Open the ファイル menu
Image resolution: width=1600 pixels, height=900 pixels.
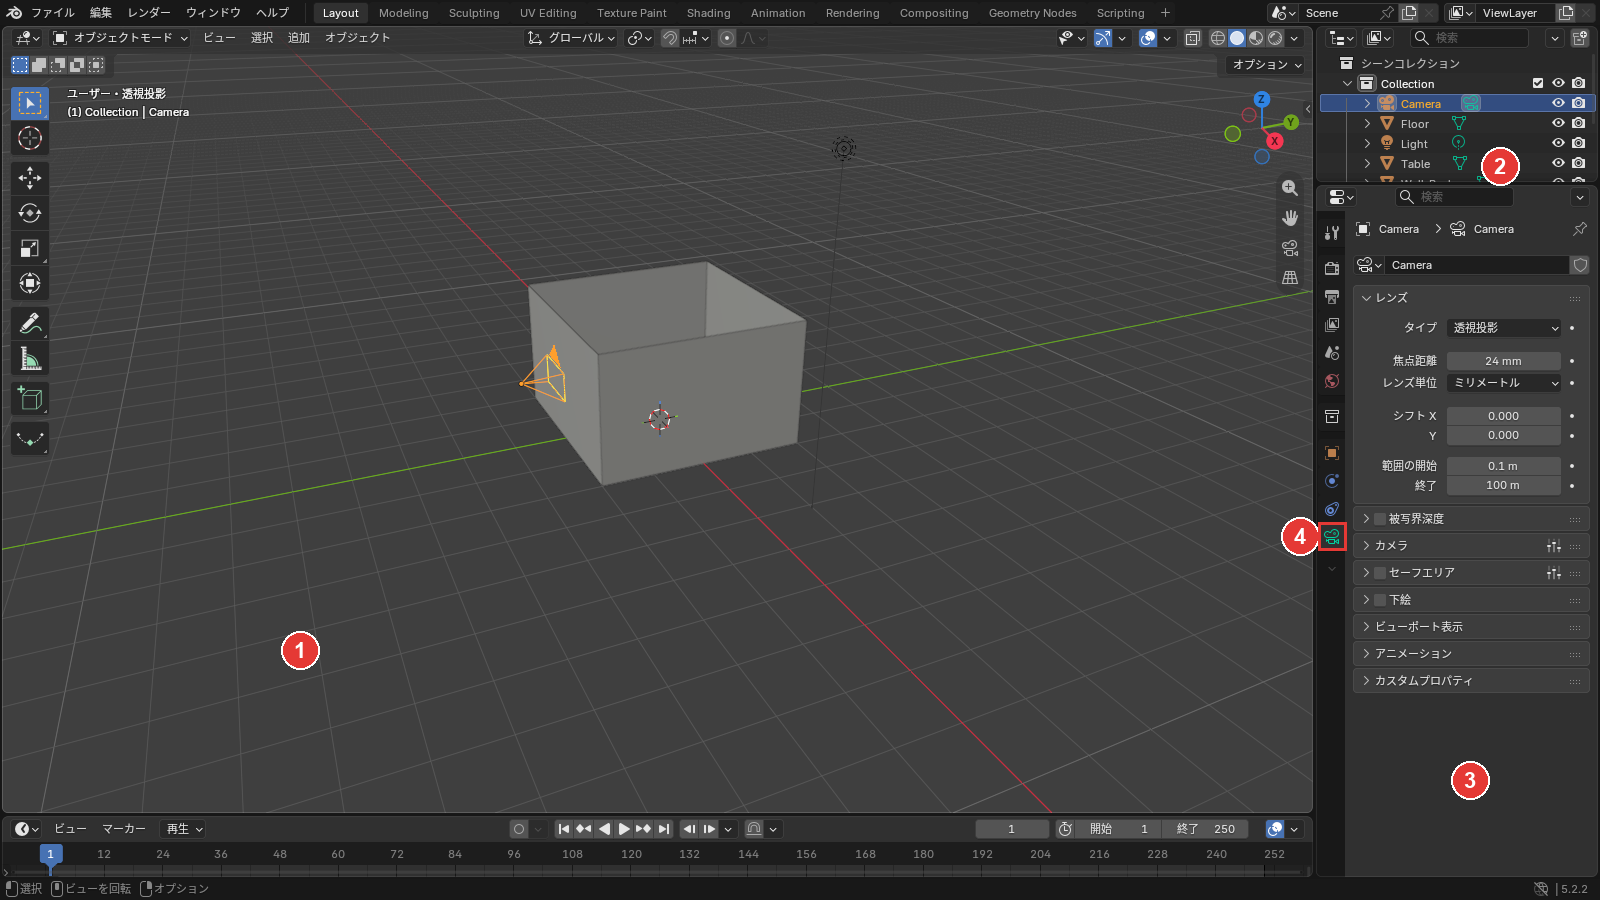[52, 13]
